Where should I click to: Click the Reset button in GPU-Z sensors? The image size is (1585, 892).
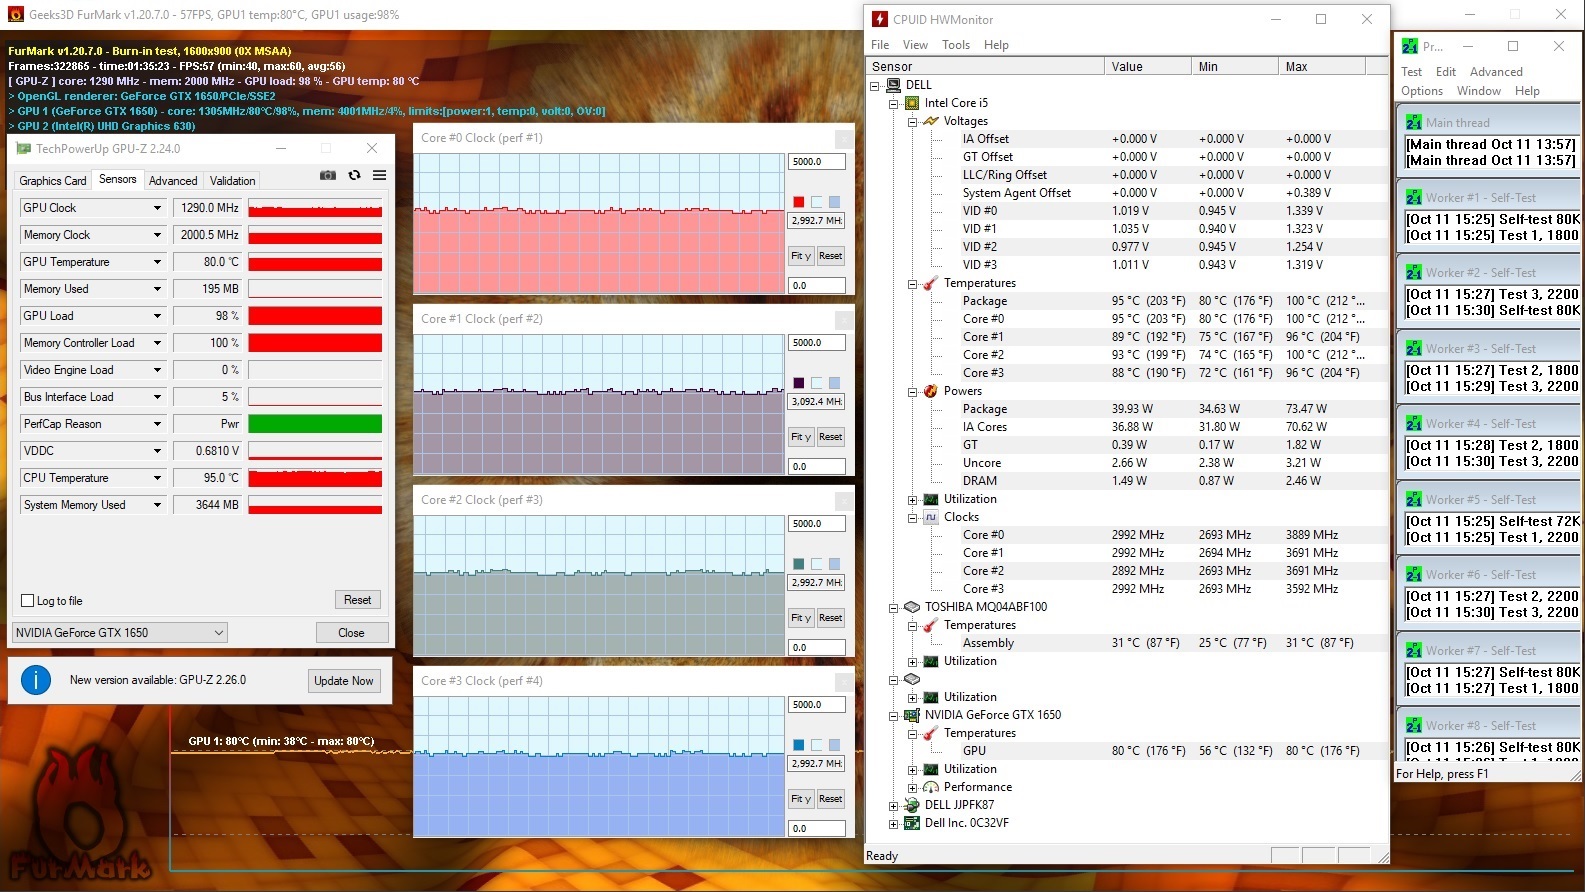[357, 600]
